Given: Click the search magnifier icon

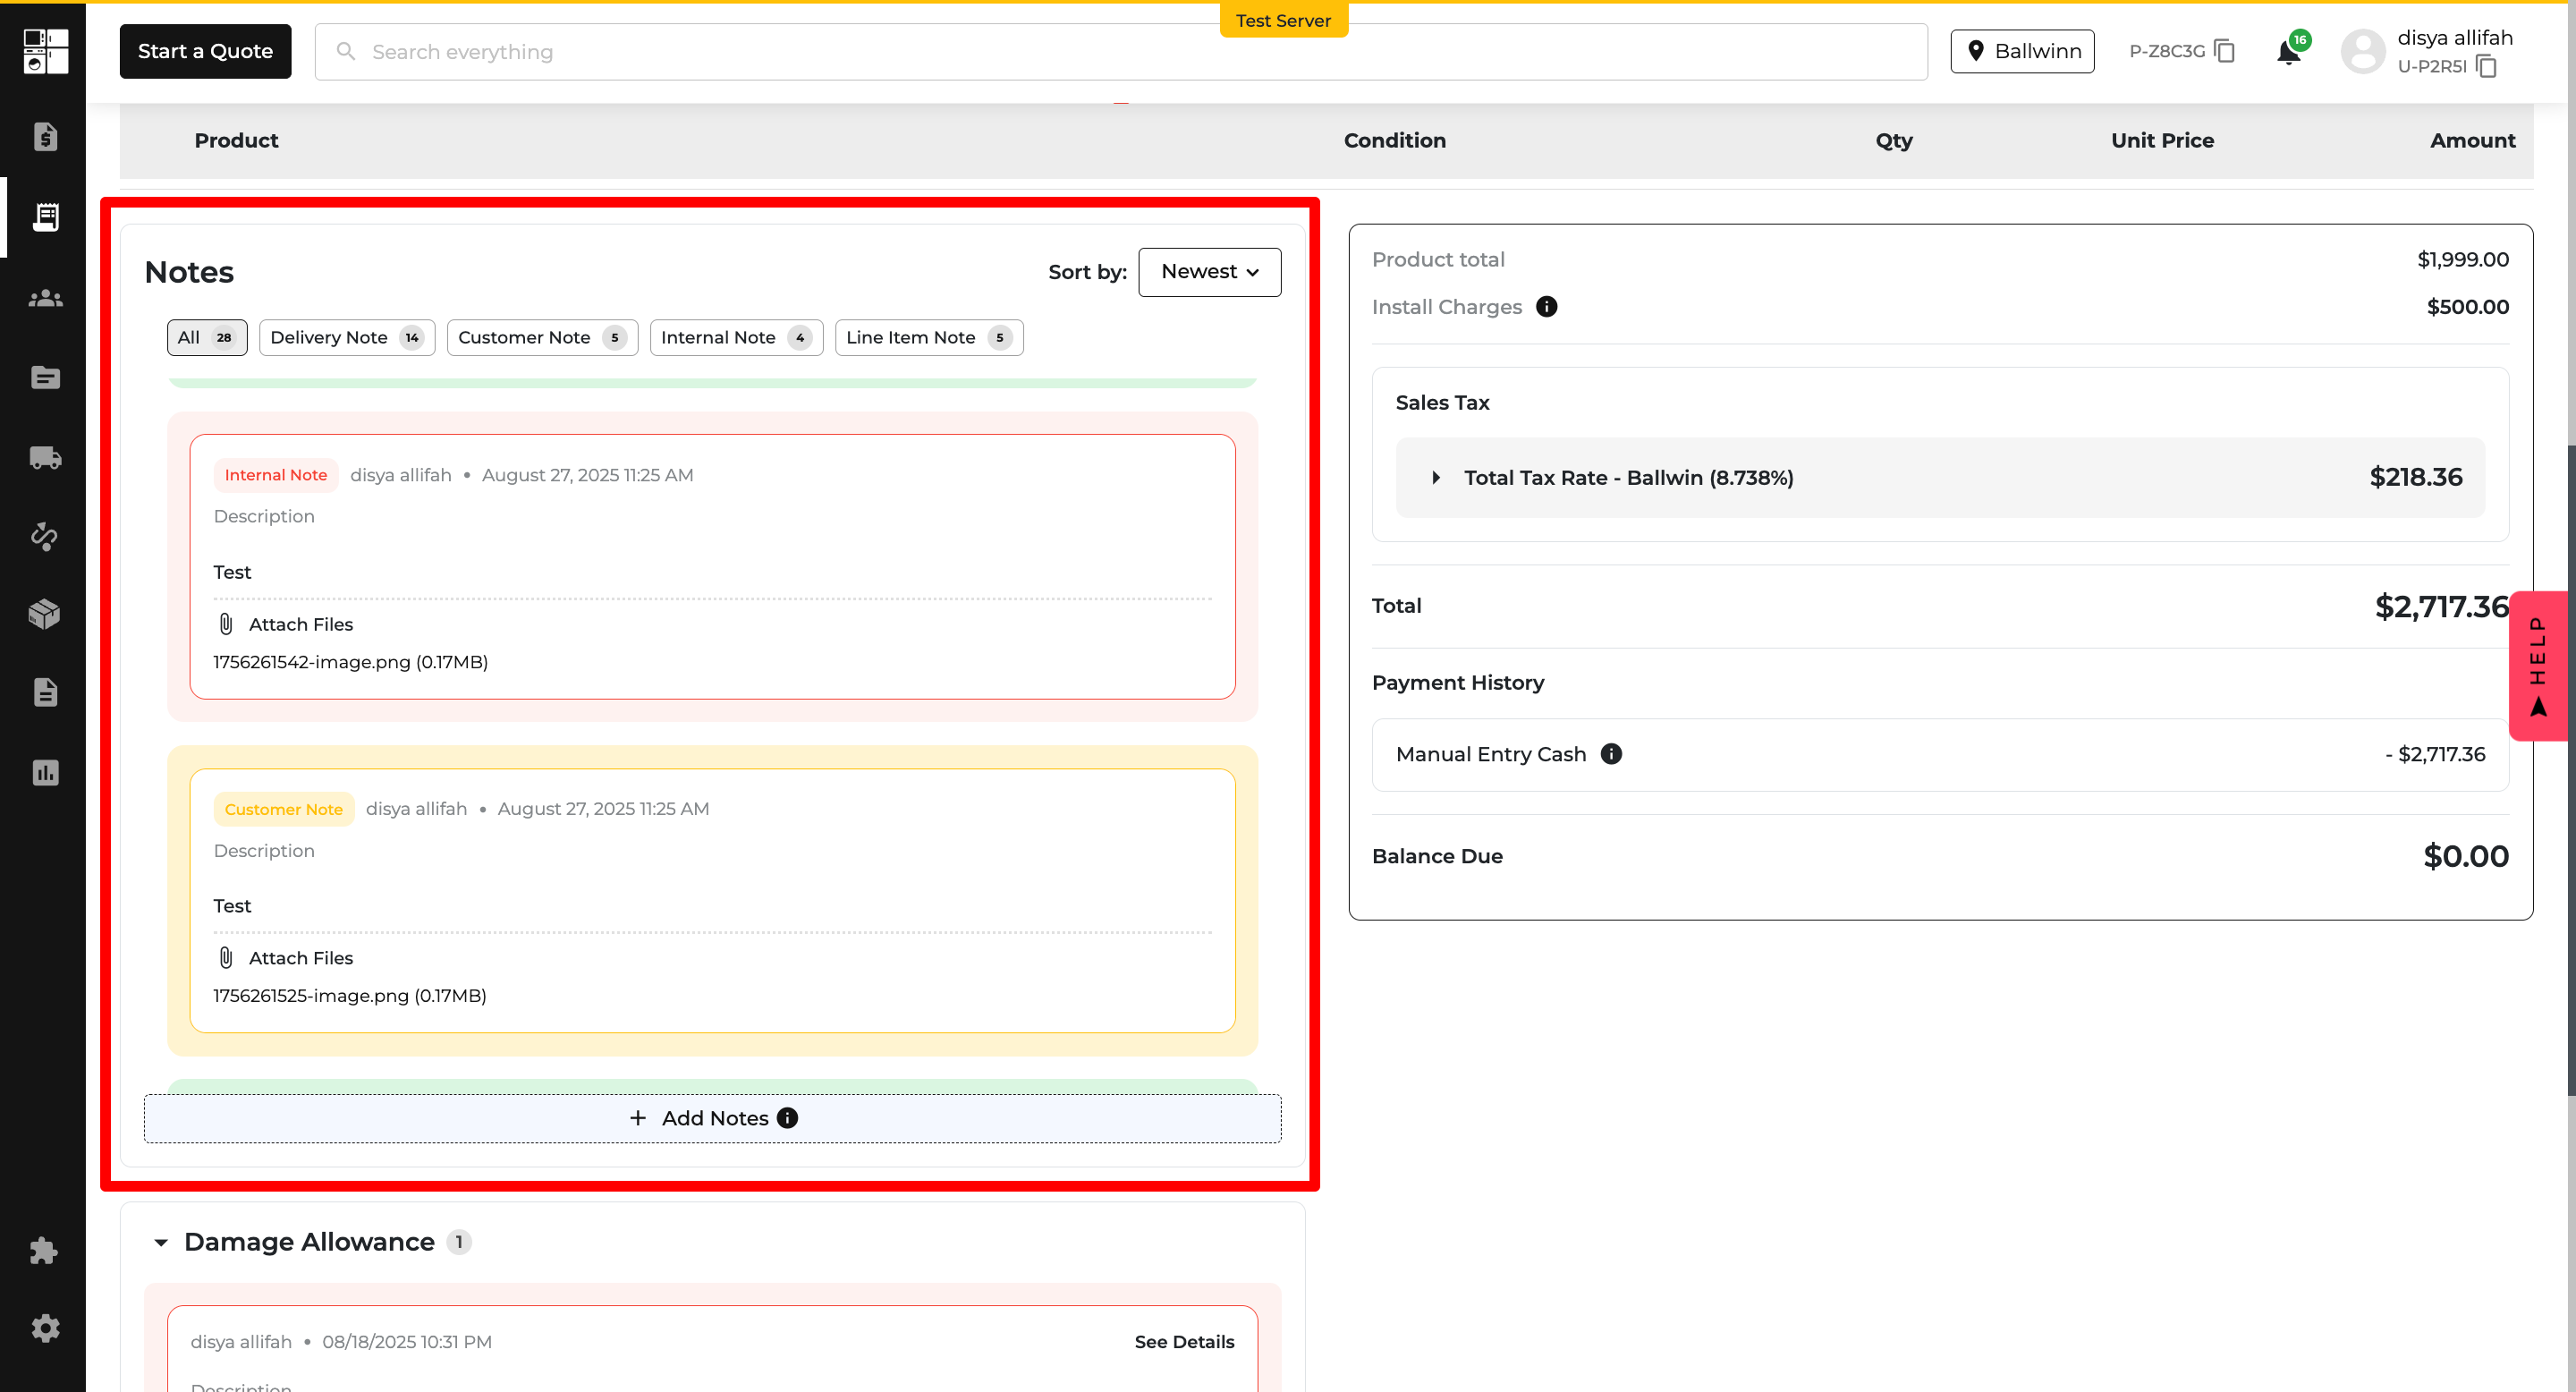Looking at the screenshot, I should coord(346,51).
